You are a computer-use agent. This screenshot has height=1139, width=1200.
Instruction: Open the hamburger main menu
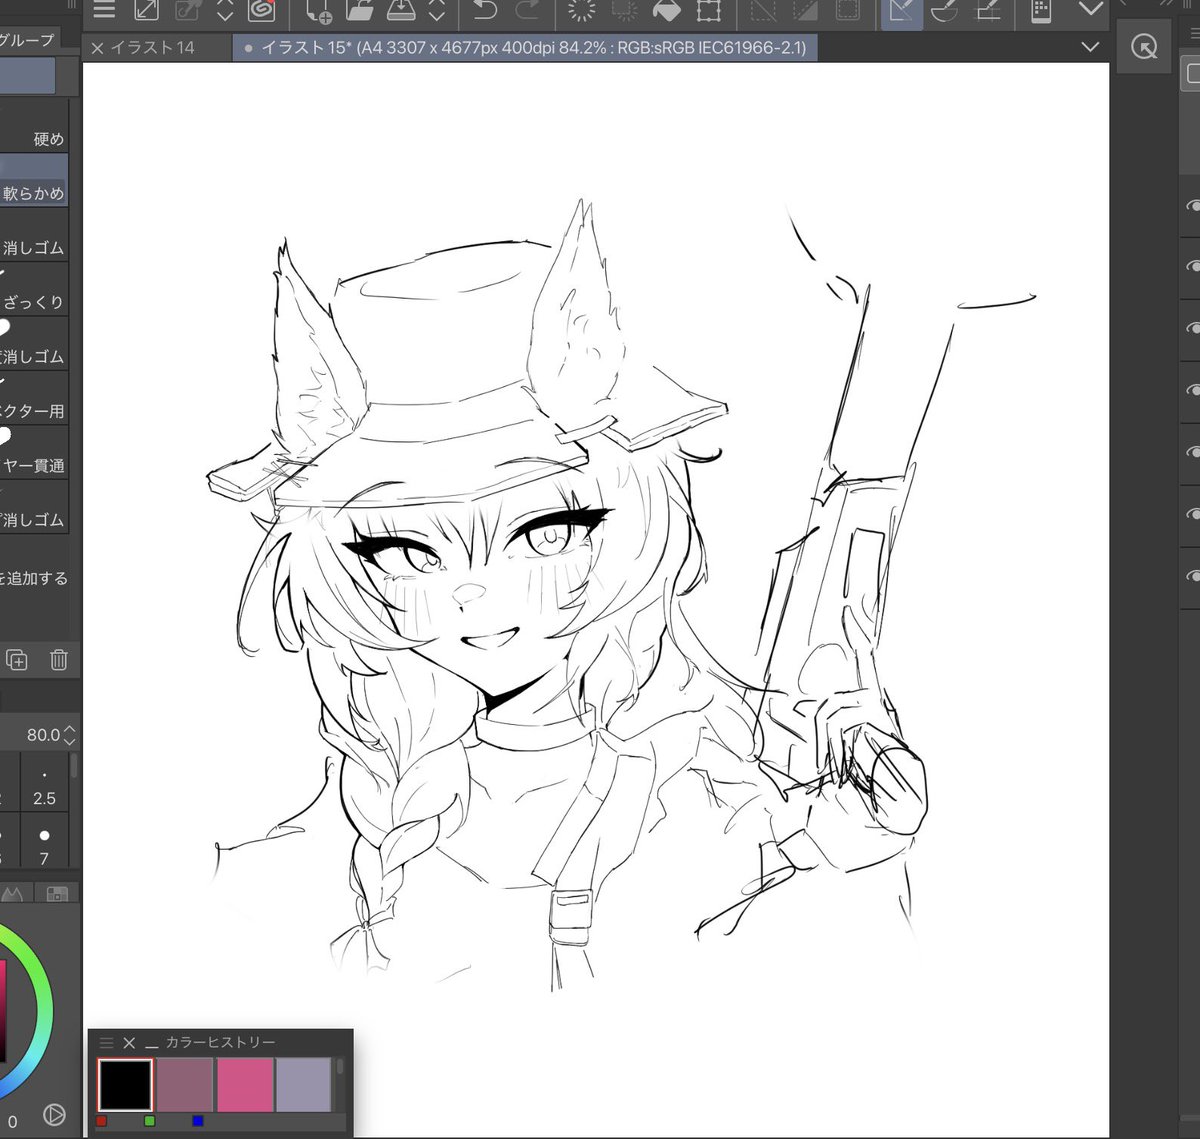click(104, 10)
